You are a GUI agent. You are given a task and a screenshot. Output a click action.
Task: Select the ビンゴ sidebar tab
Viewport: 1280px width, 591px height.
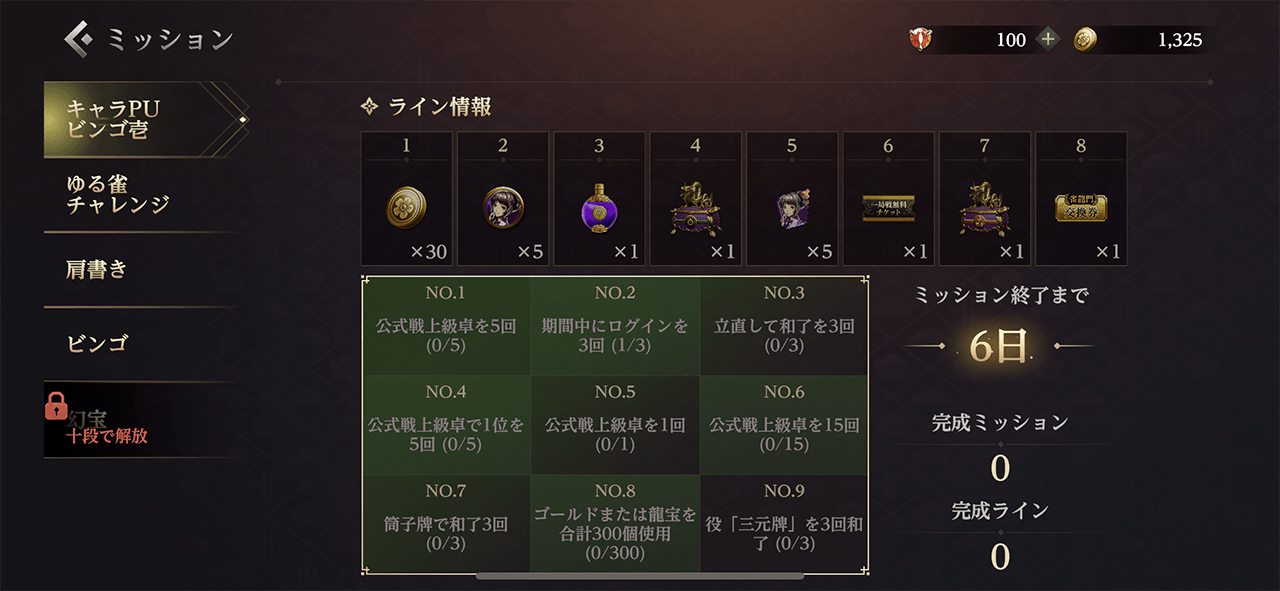[141, 344]
